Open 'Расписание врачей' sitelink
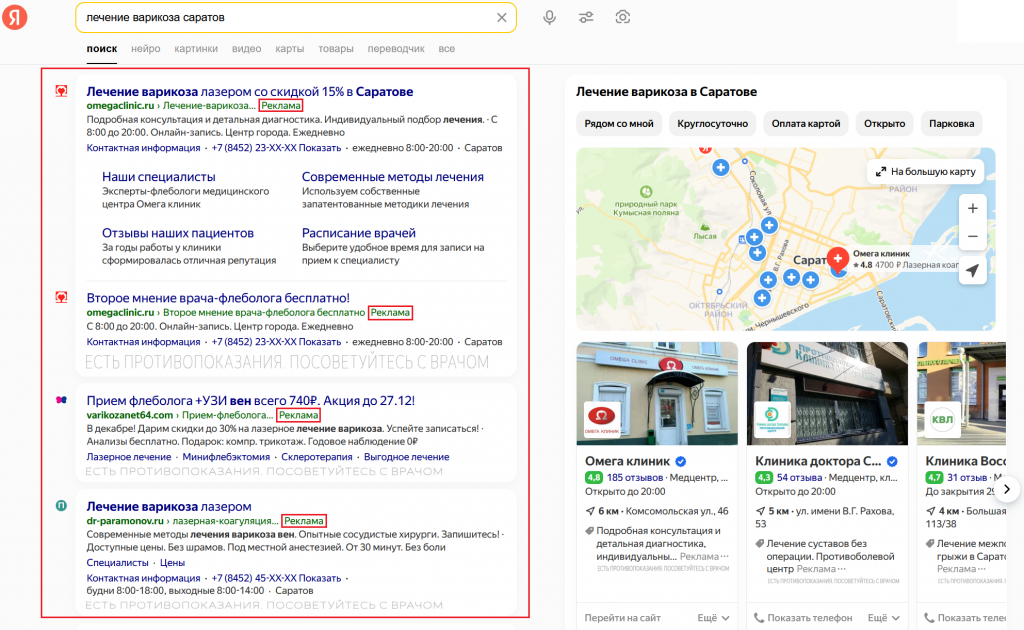The width and height of the screenshot is (1024, 630). [x=359, y=233]
